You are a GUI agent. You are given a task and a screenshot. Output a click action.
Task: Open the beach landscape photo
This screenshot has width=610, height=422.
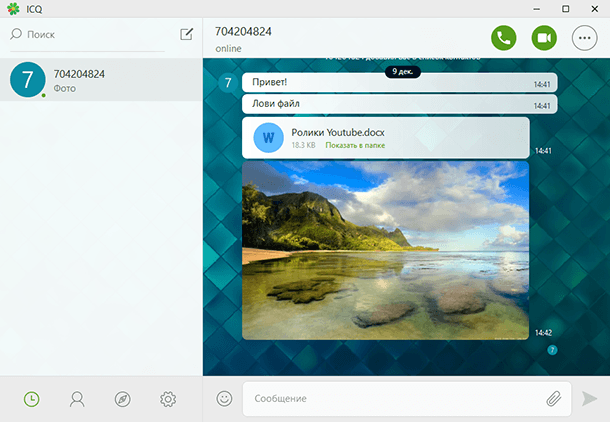coord(385,250)
